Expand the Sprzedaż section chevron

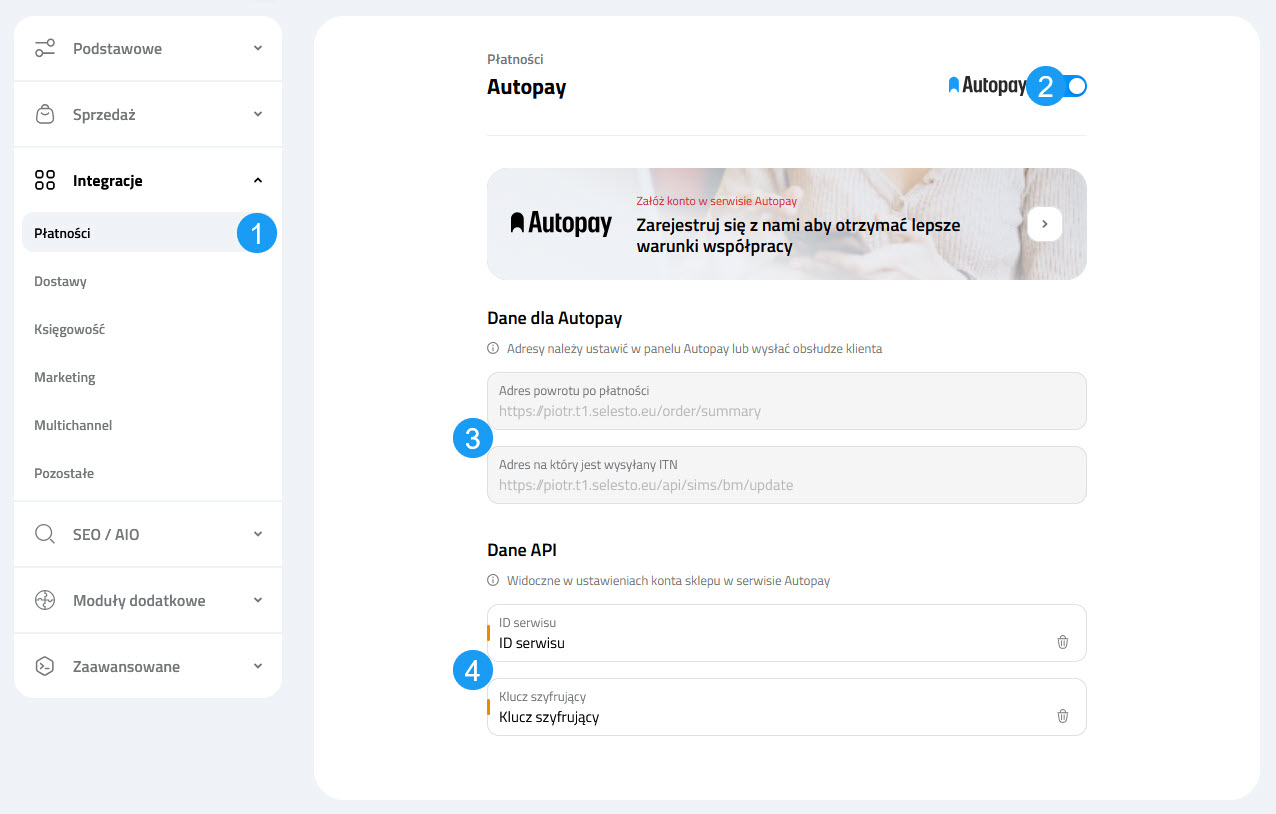point(258,115)
